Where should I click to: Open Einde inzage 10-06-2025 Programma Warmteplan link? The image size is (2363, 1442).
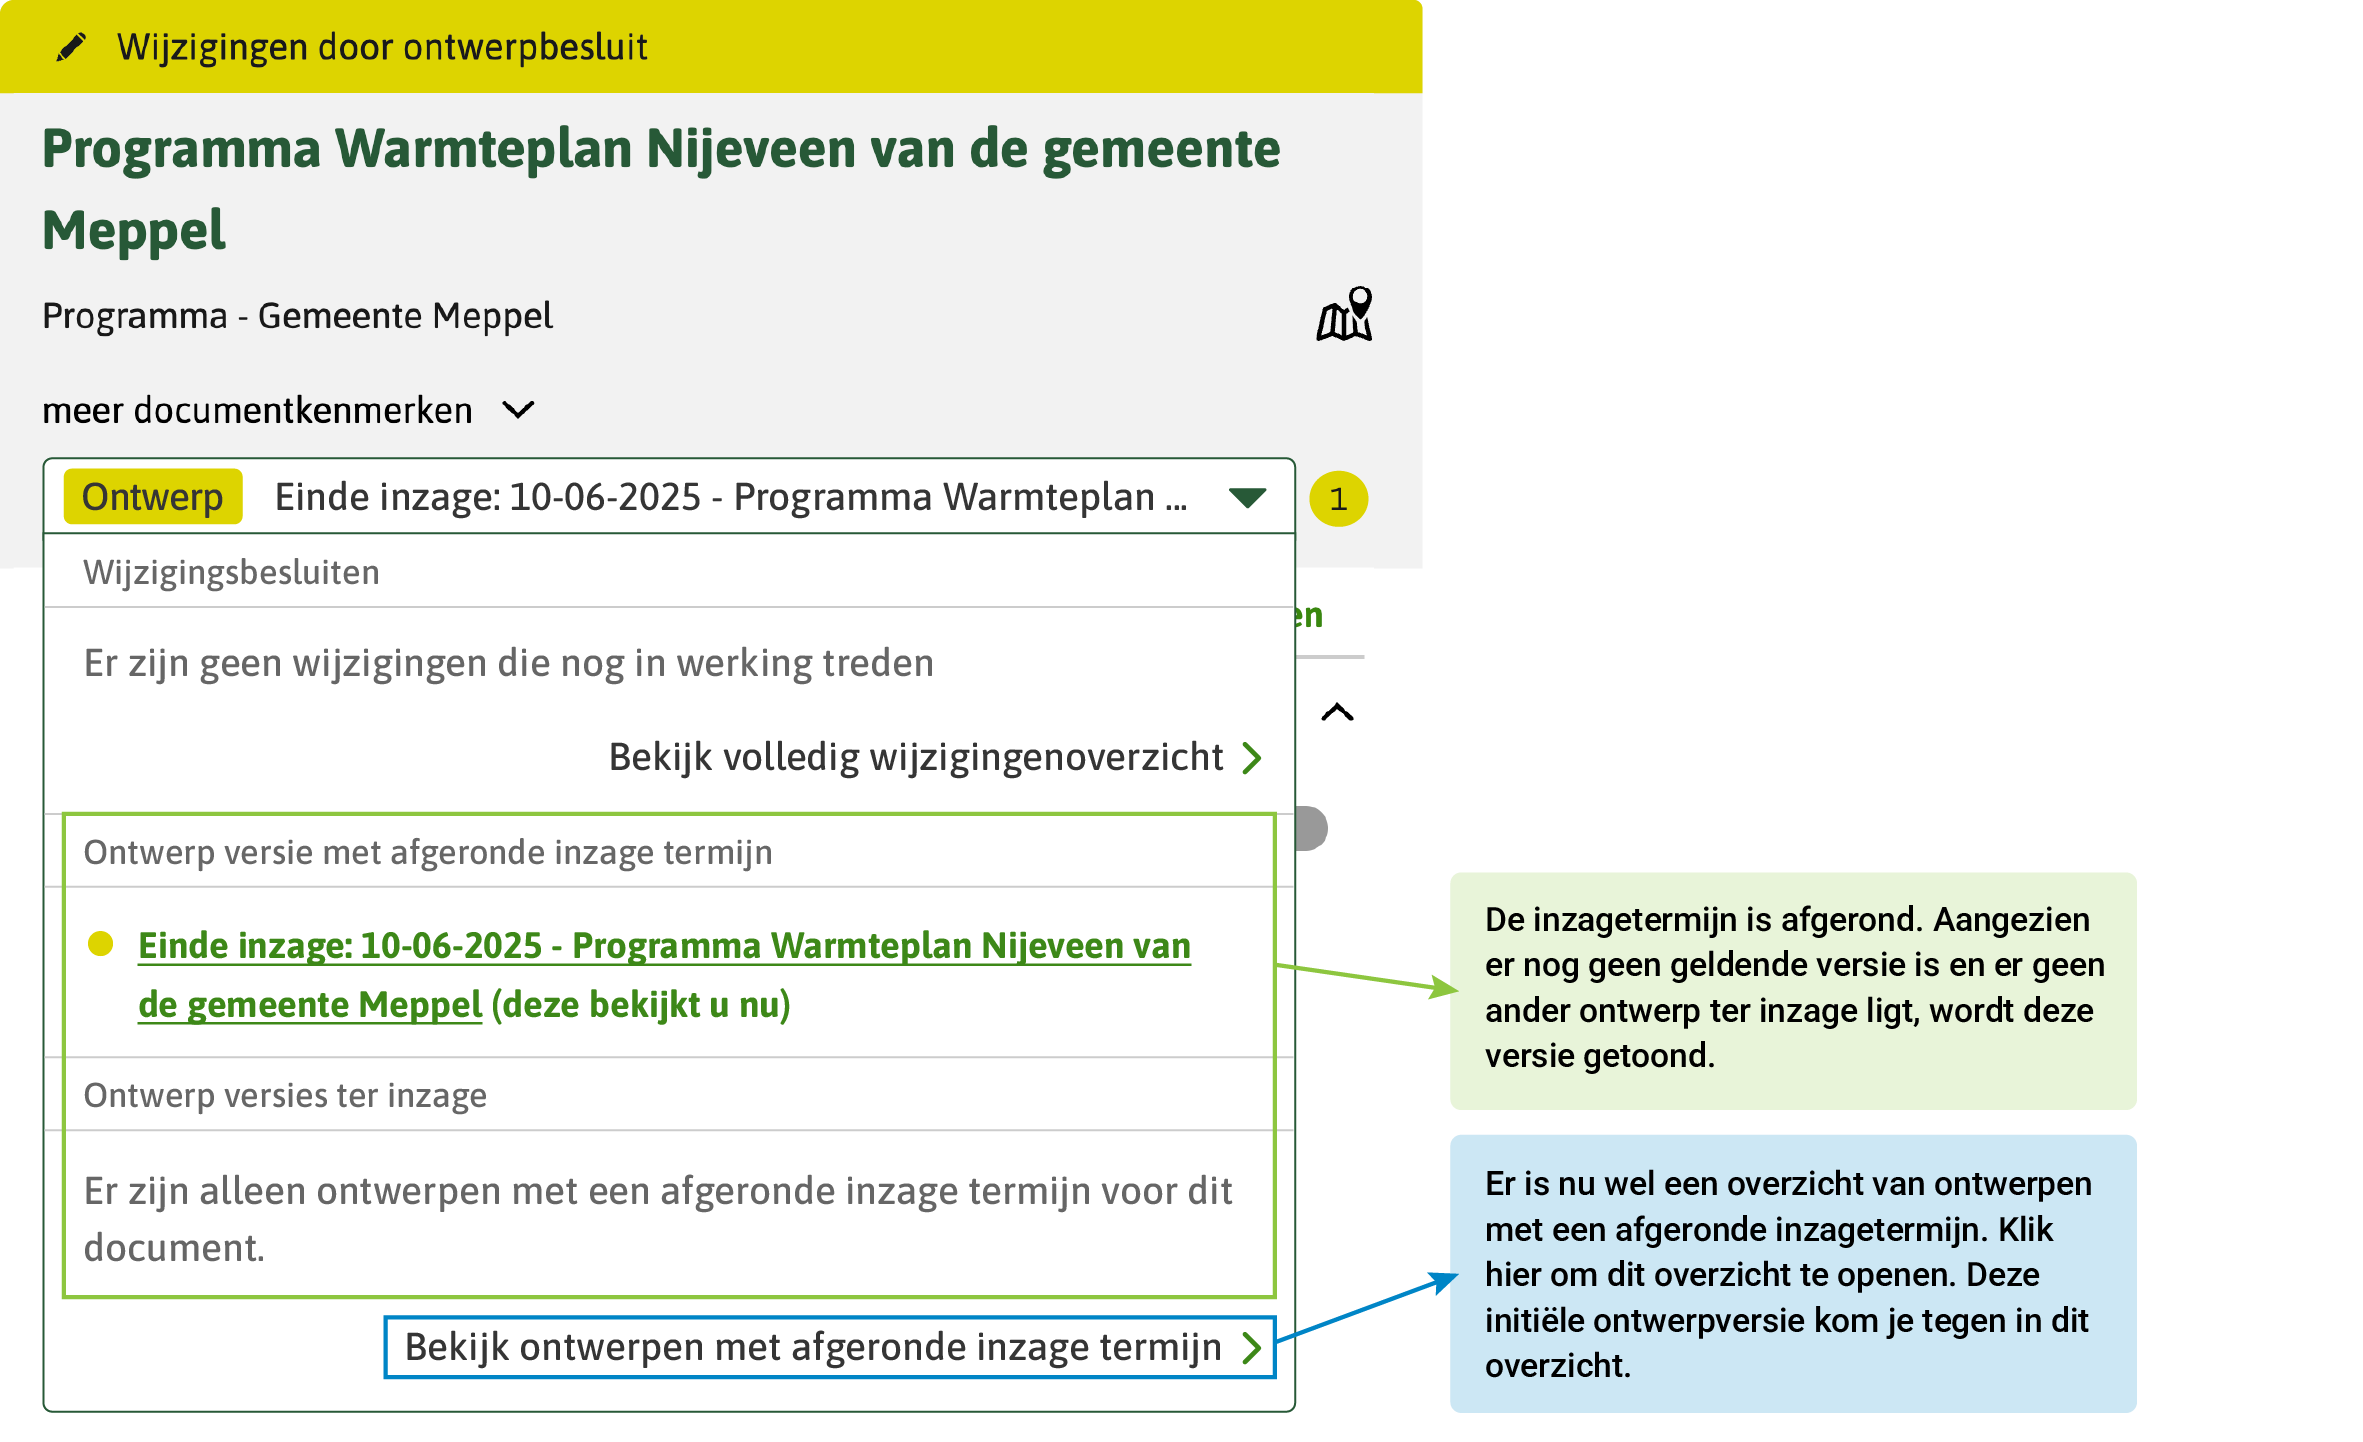click(x=663, y=946)
